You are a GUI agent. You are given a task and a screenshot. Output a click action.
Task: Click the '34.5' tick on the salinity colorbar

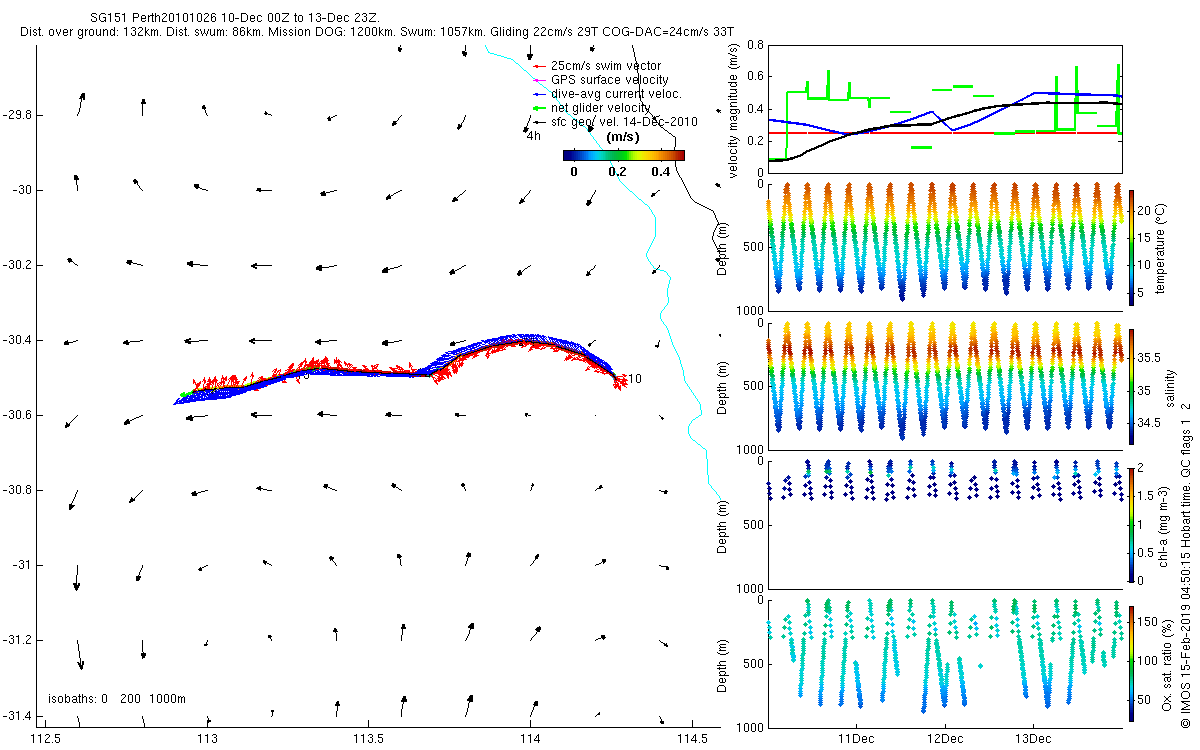pos(1151,423)
